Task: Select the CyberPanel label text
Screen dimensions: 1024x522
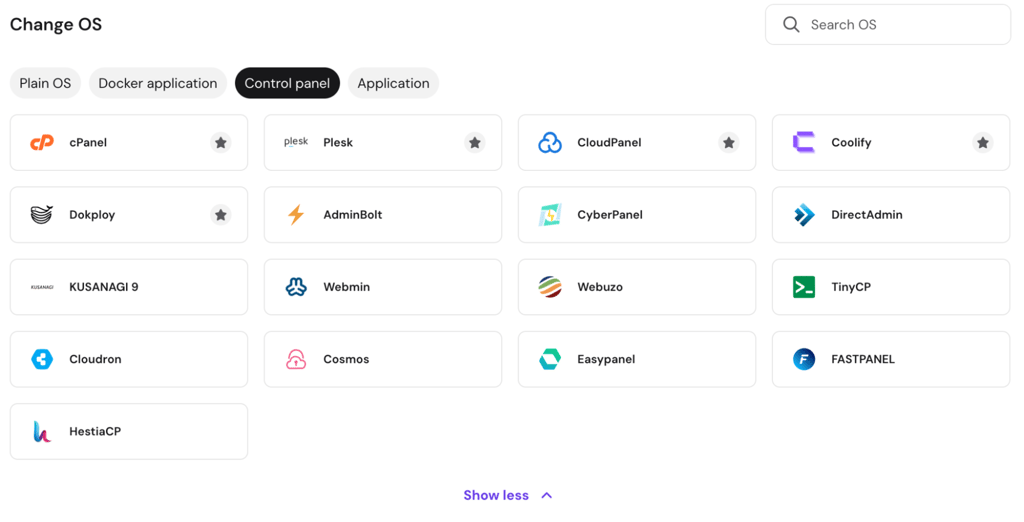Action: coord(610,215)
